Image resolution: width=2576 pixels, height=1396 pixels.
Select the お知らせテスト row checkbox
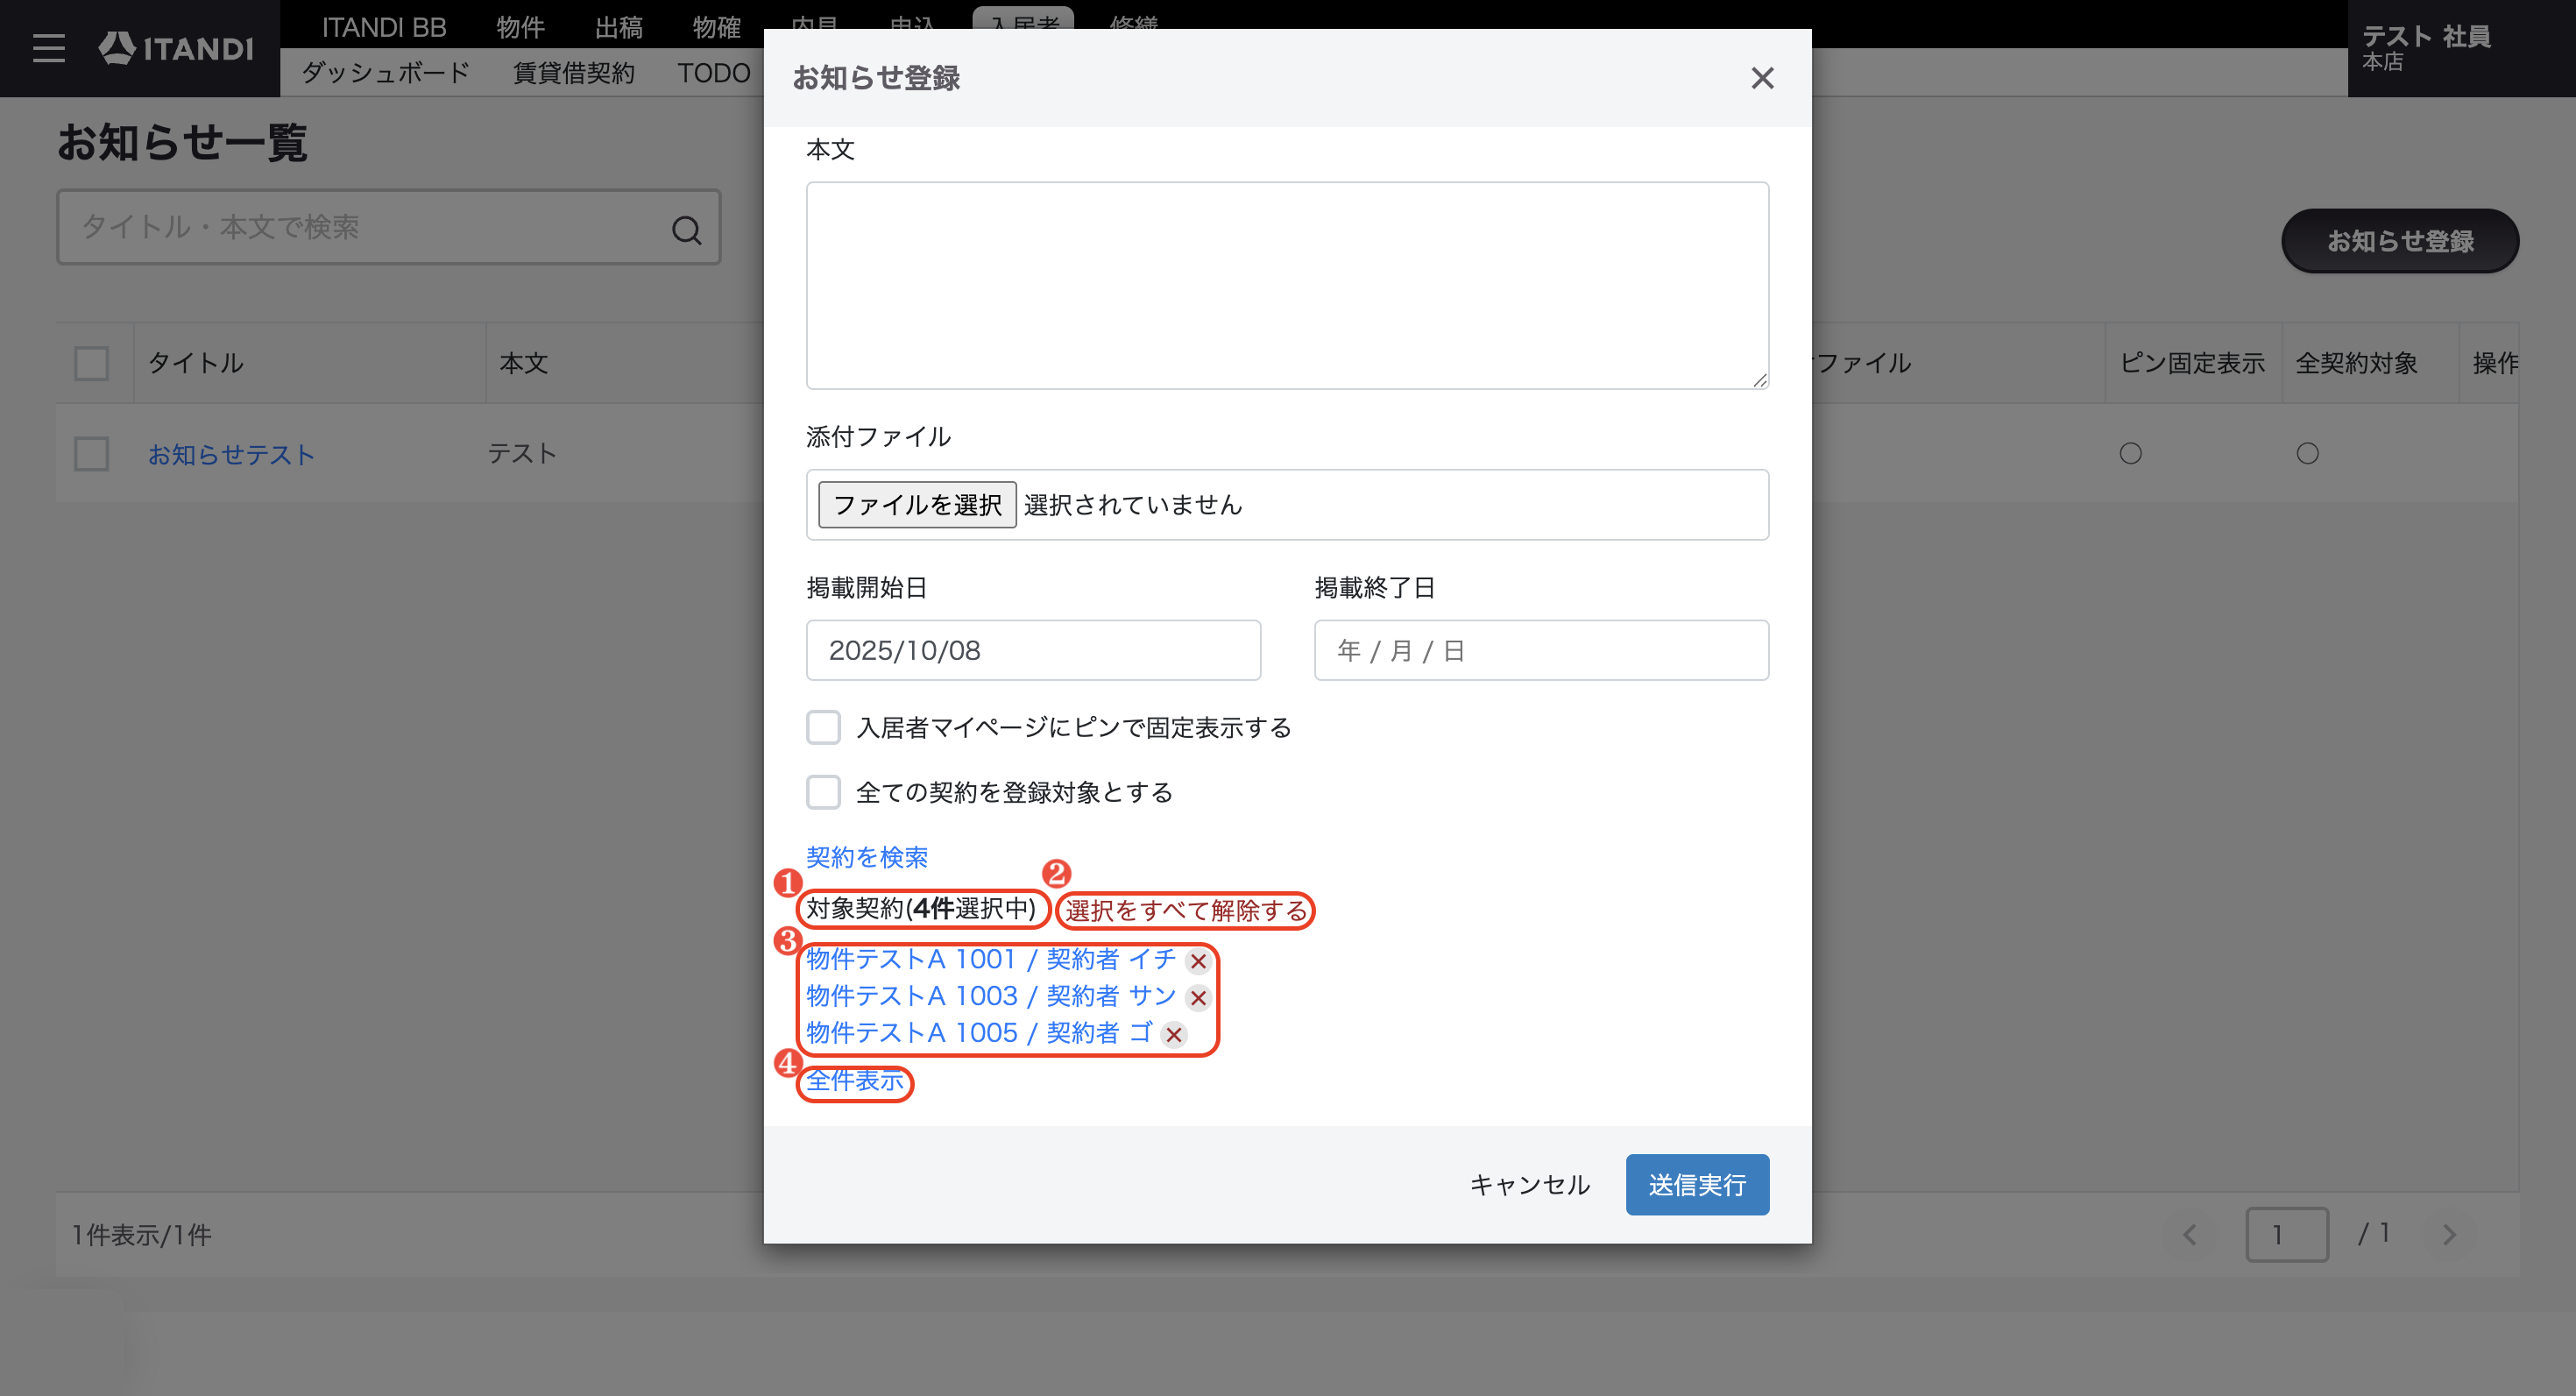(92, 454)
